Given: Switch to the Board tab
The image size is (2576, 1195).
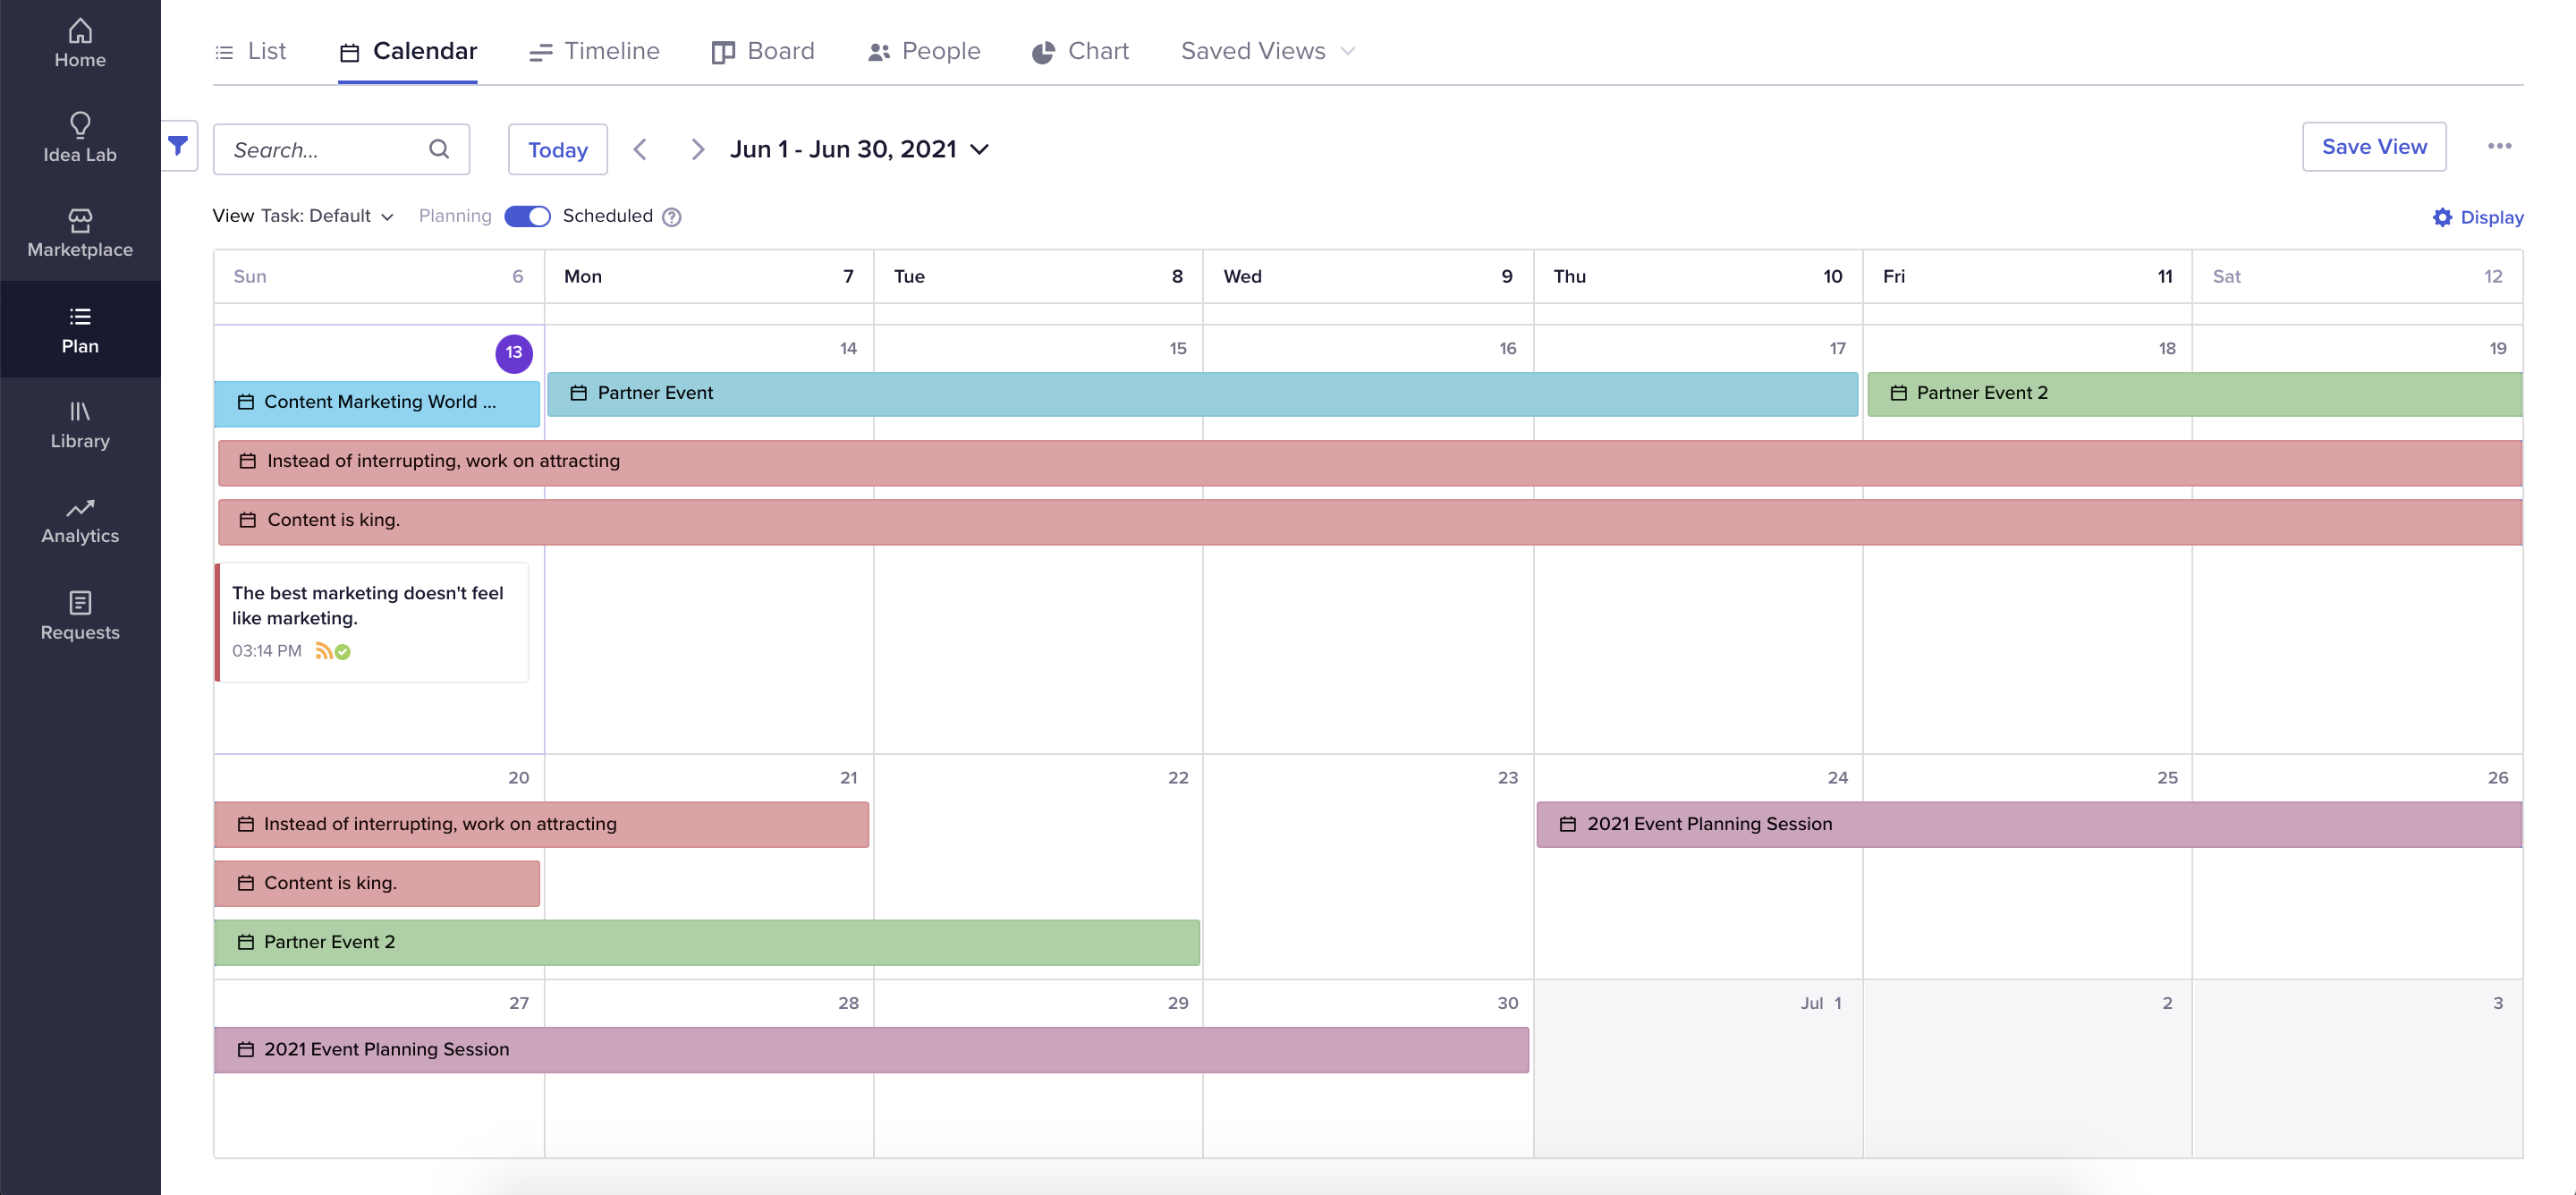Looking at the screenshot, I should coord(762,50).
